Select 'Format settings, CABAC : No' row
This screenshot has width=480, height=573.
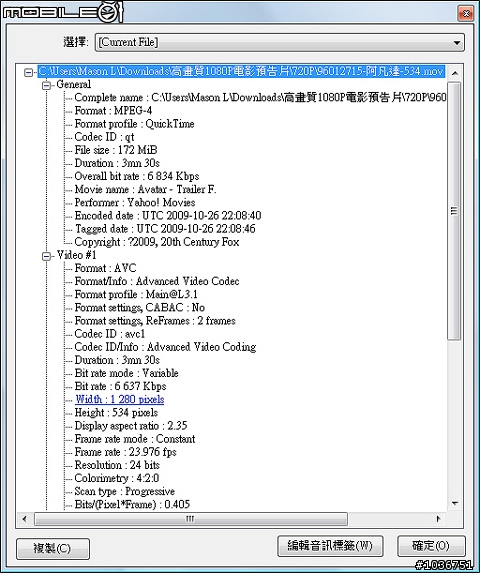pos(140,308)
